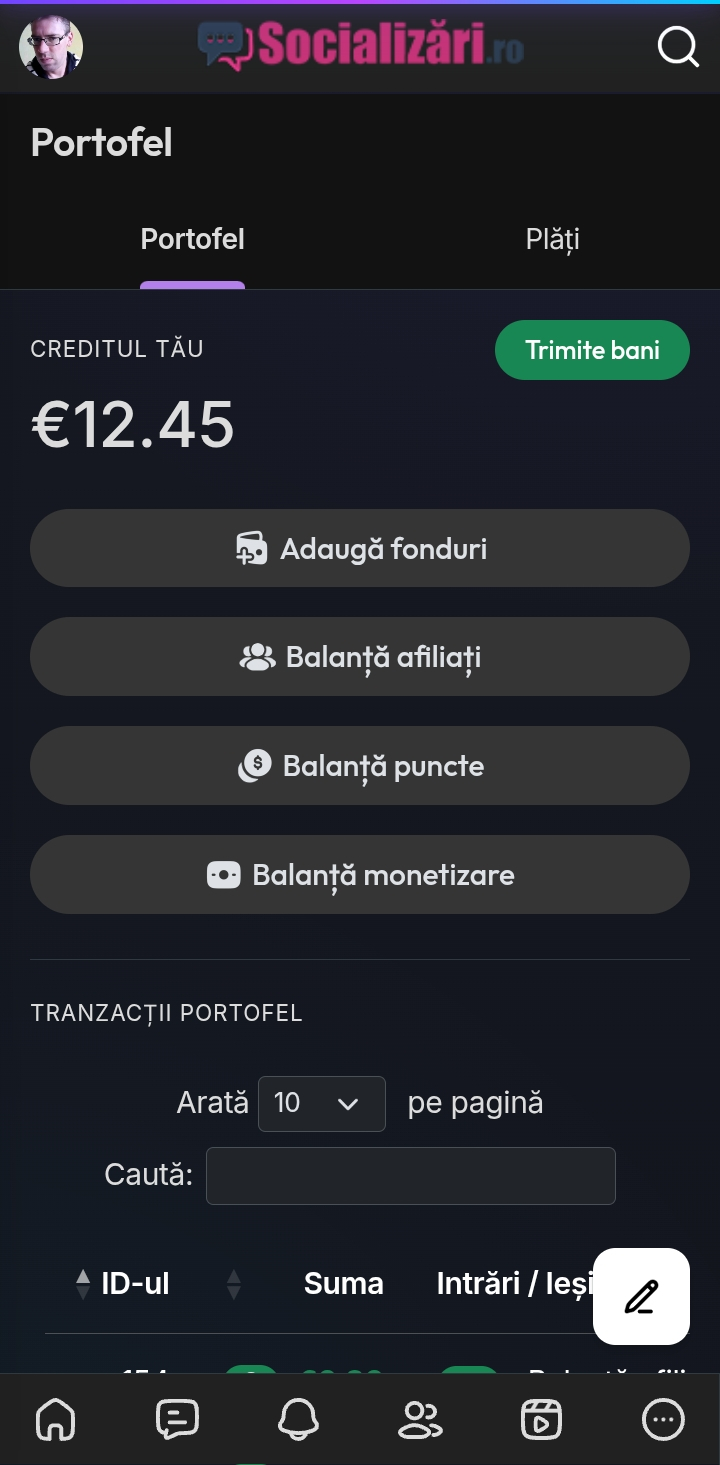The width and height of the screenshot is (720, 1465).
Task: Click the profile avatar photo
Action: pos(51,46)
